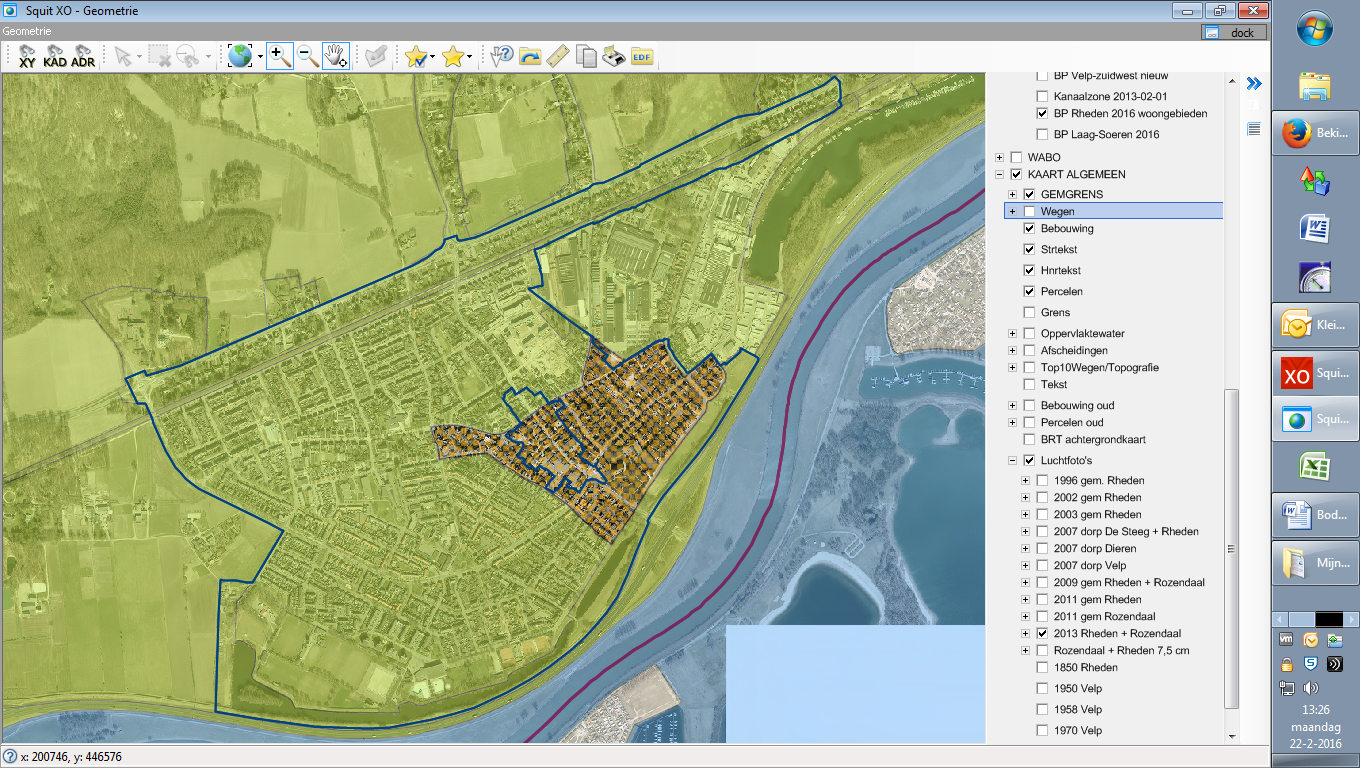Screen dimensions: 1360x768
Task: Collapse the layer panel with double-arrow
Action: (1253, 83)
